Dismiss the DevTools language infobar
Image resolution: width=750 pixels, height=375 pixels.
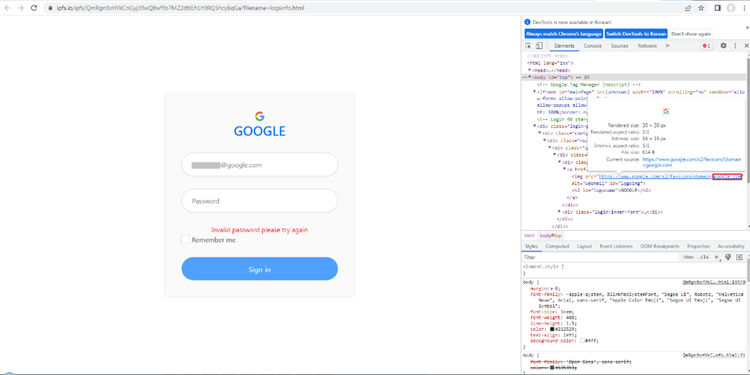(x=747, y=28)
